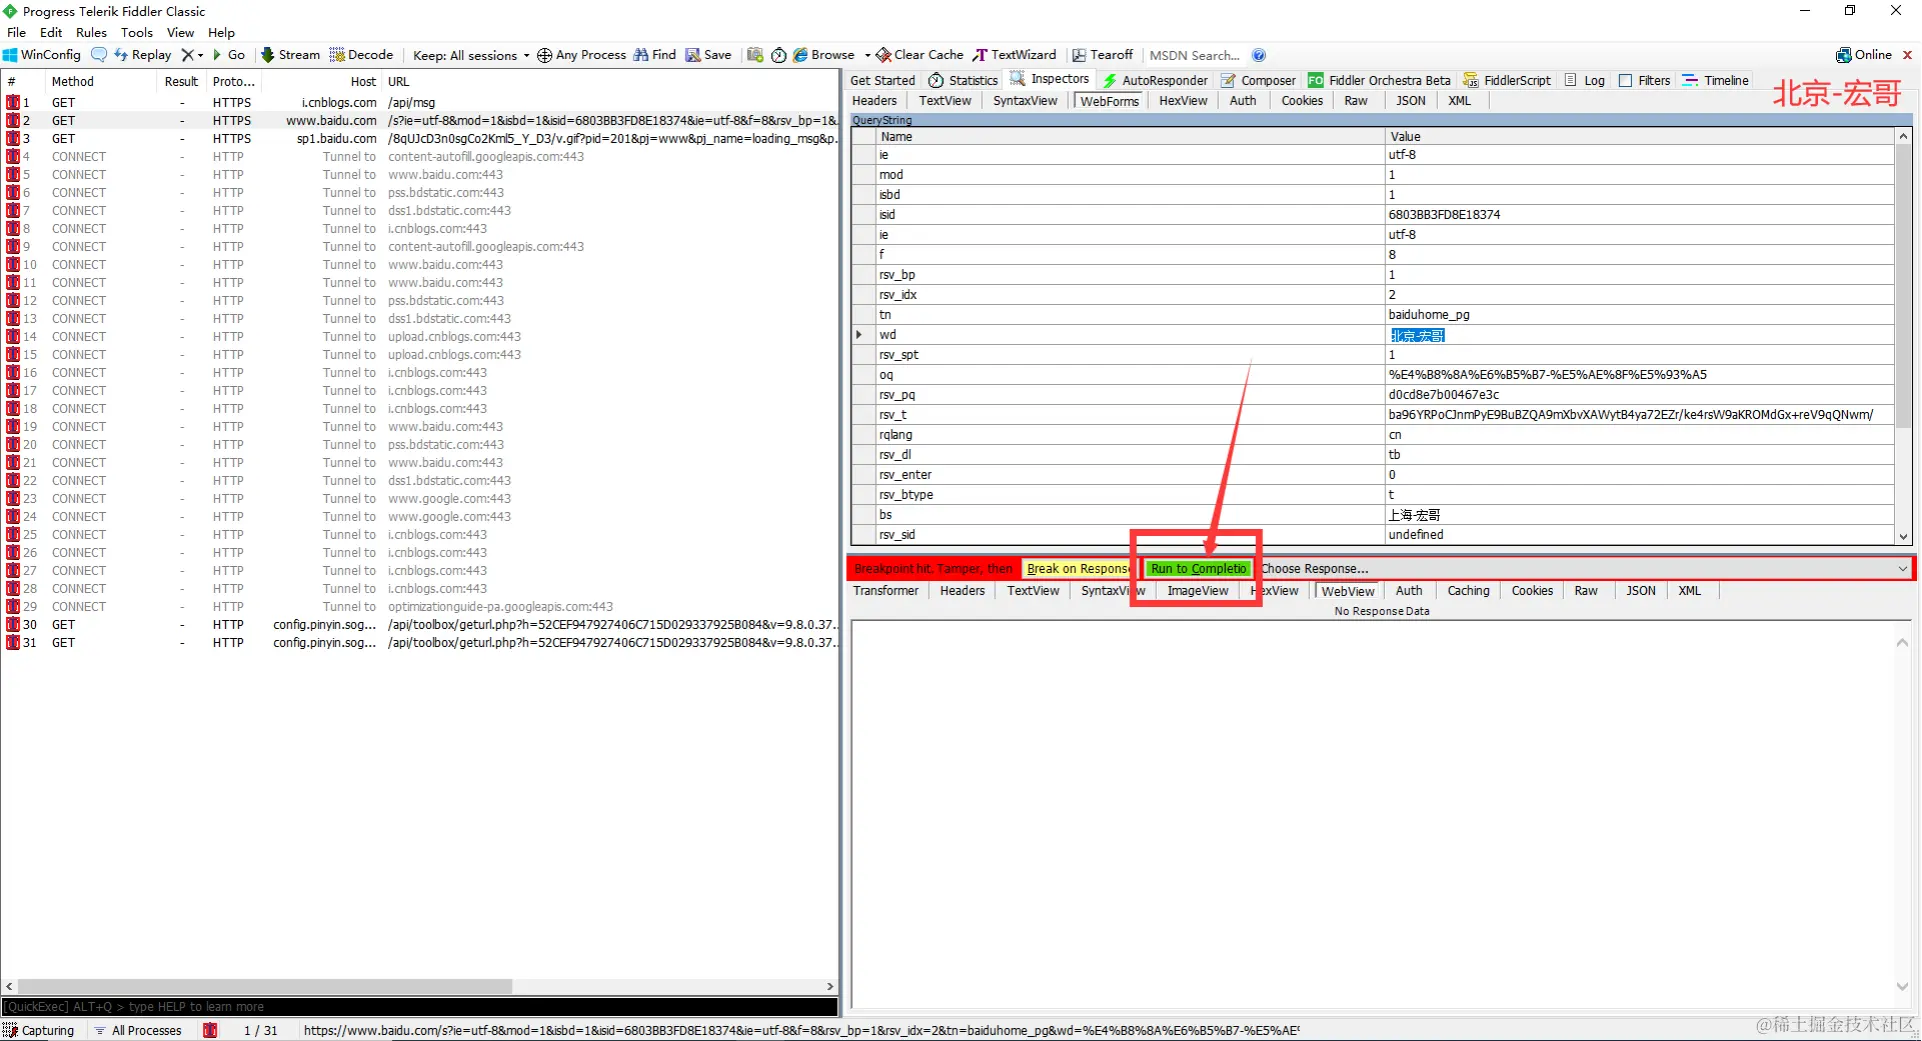The width and height of the screenshot is (1922, 1041).
Task: Open the Rules menu
Action: tap(91, 32)
